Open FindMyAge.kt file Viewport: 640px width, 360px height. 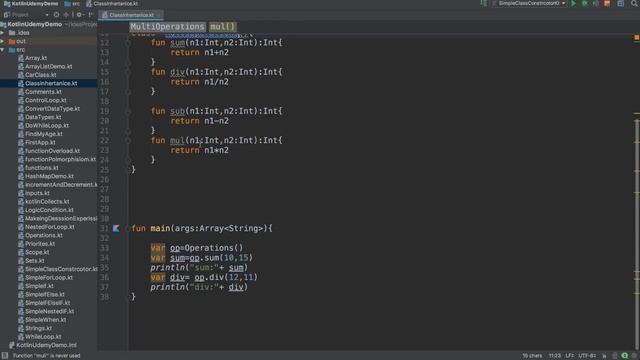coord(44,134)
